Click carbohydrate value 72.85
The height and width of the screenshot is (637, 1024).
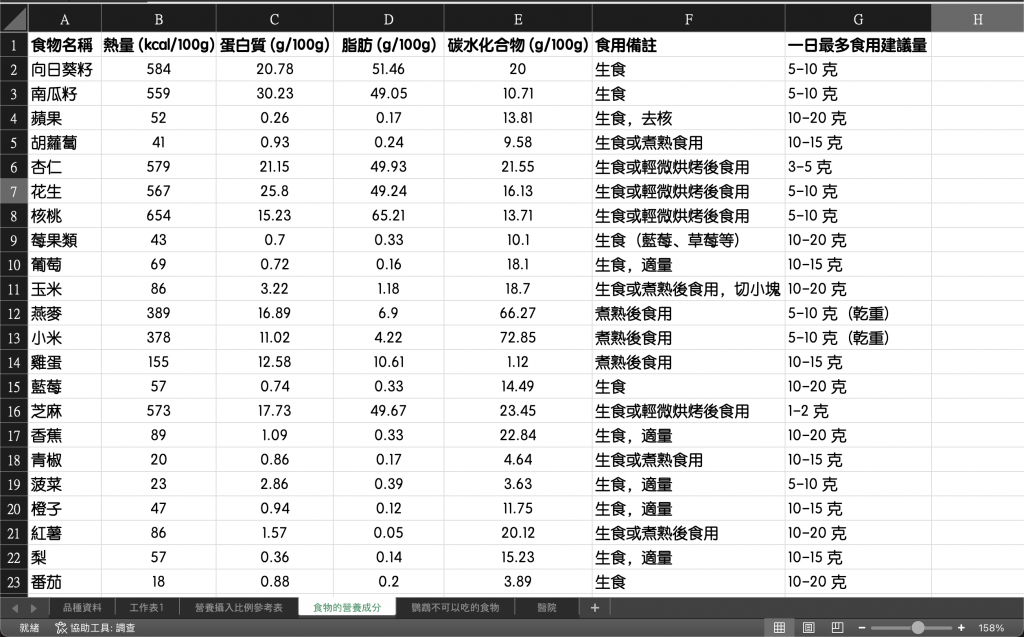coord(518,338)
